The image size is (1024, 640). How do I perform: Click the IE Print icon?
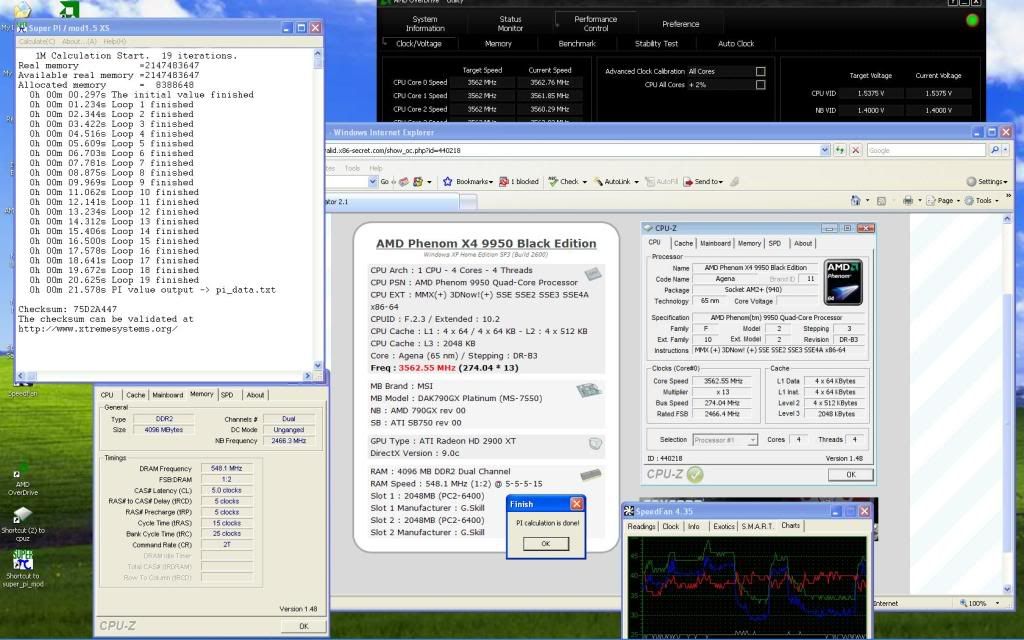pyautogui.click(x=908, y=200)
